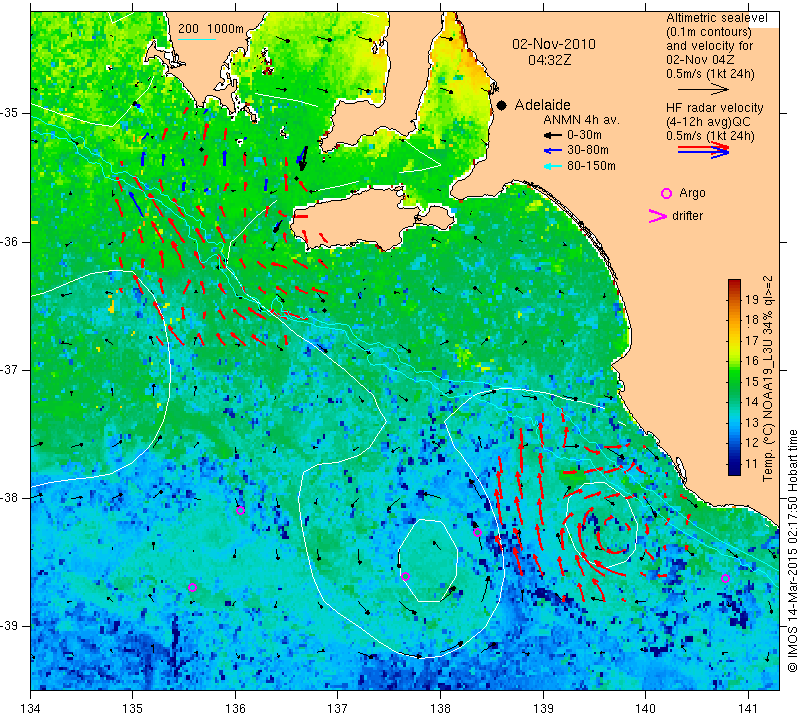Click the '-36' latitude axis label
800x720 pixels.
tap(11, 241)
